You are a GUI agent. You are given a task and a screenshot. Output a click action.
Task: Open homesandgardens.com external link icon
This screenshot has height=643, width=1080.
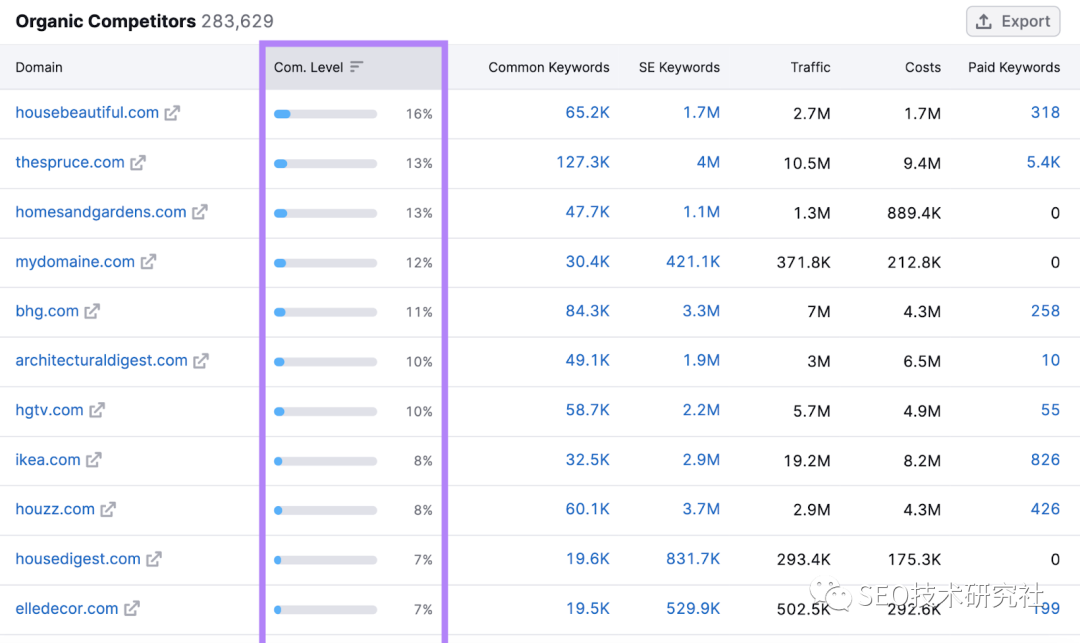click(200, 212)
